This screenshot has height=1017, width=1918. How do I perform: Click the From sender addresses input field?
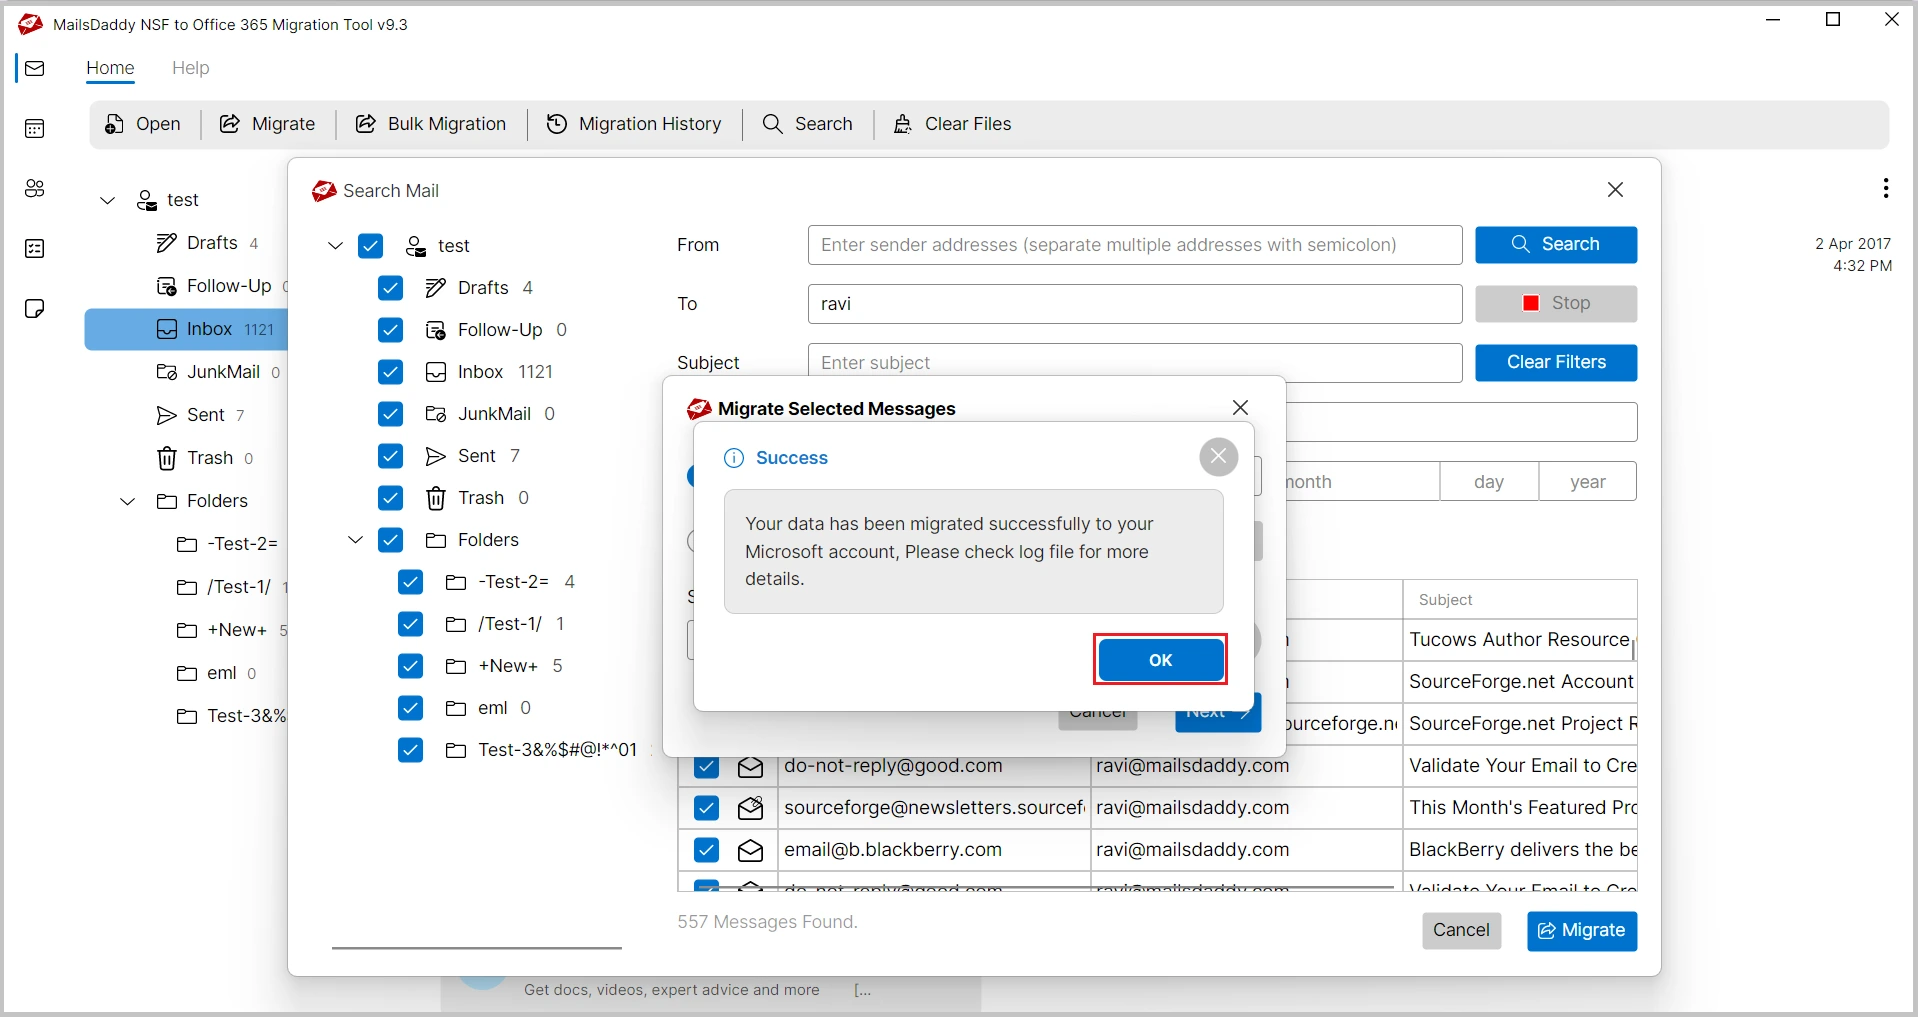pos(1134,245)
